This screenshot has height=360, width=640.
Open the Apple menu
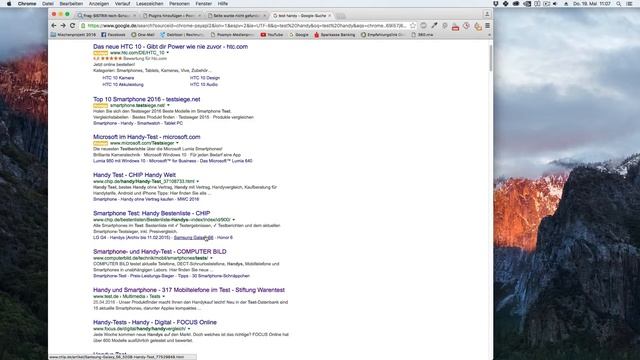click(x=9, y=4)
